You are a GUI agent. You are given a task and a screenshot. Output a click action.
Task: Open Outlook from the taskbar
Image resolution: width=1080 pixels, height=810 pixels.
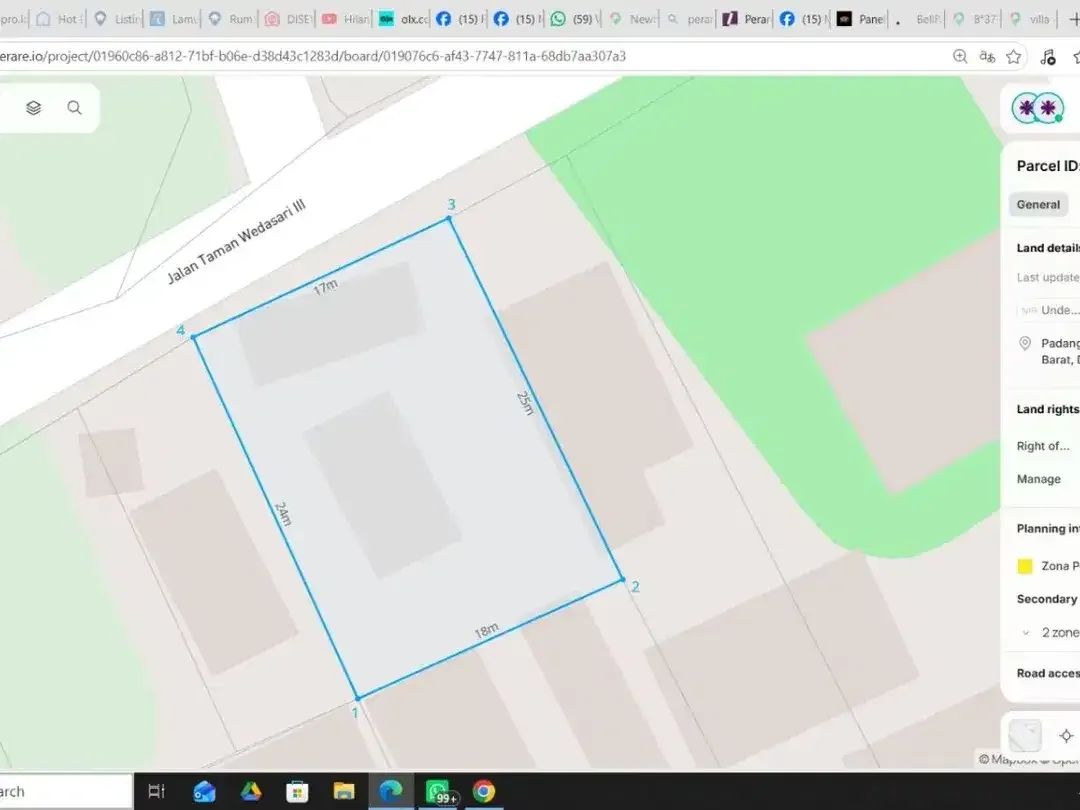(x=205, y=791)
